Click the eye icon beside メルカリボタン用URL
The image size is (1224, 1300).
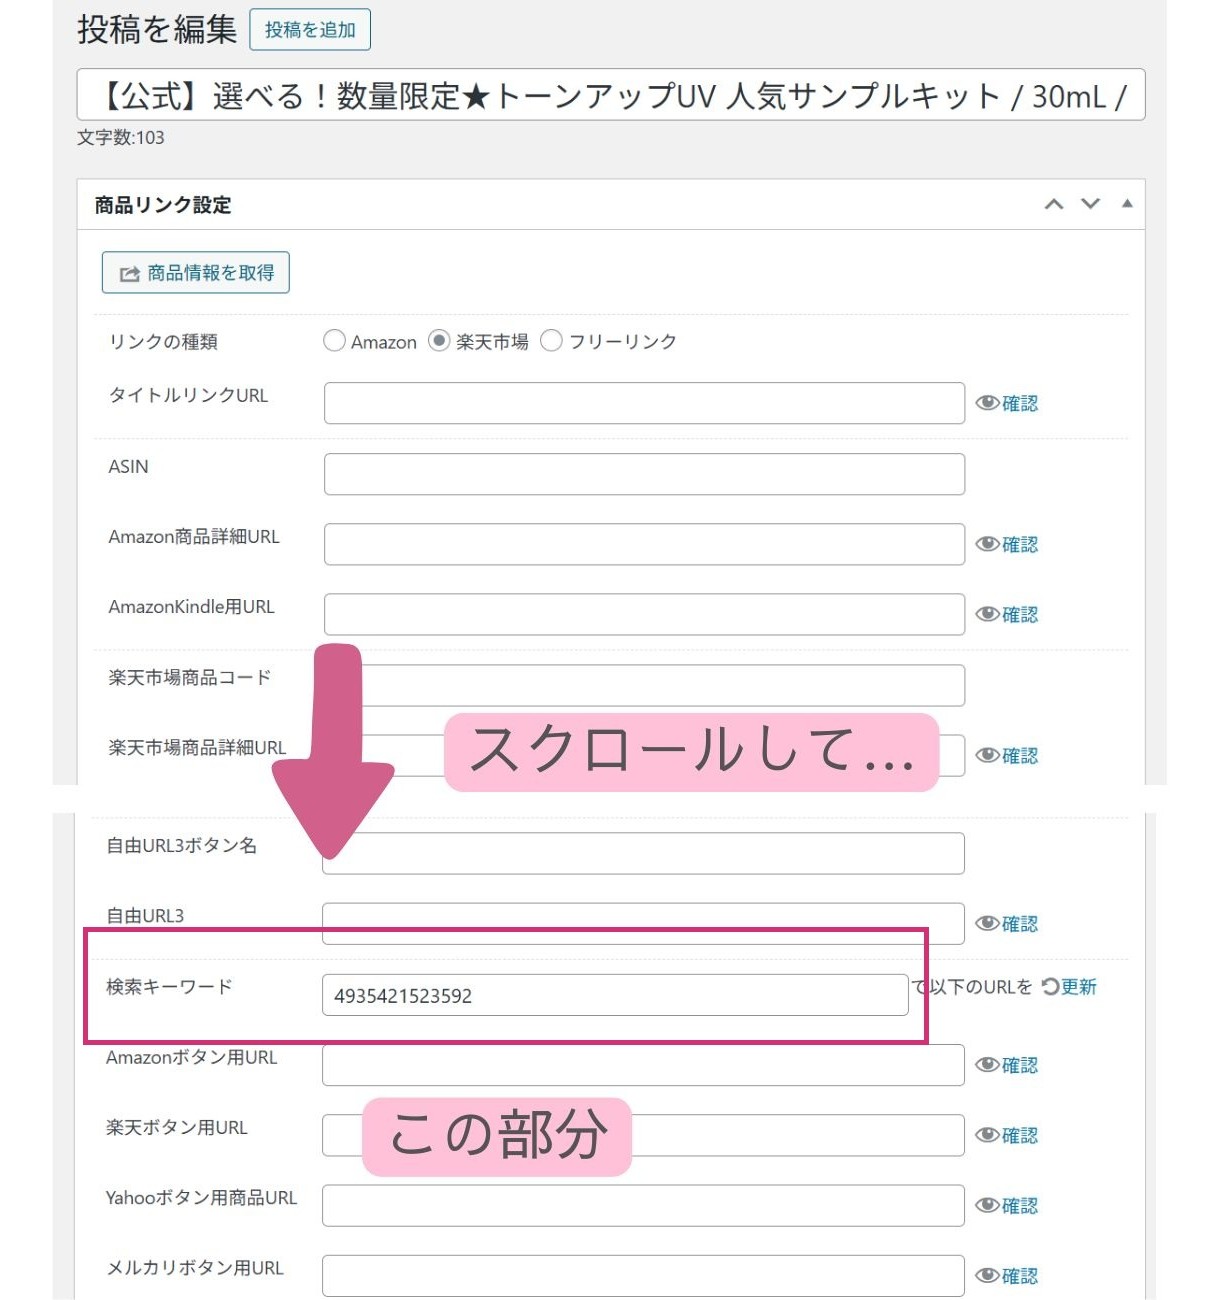[x=988, y=1276]
